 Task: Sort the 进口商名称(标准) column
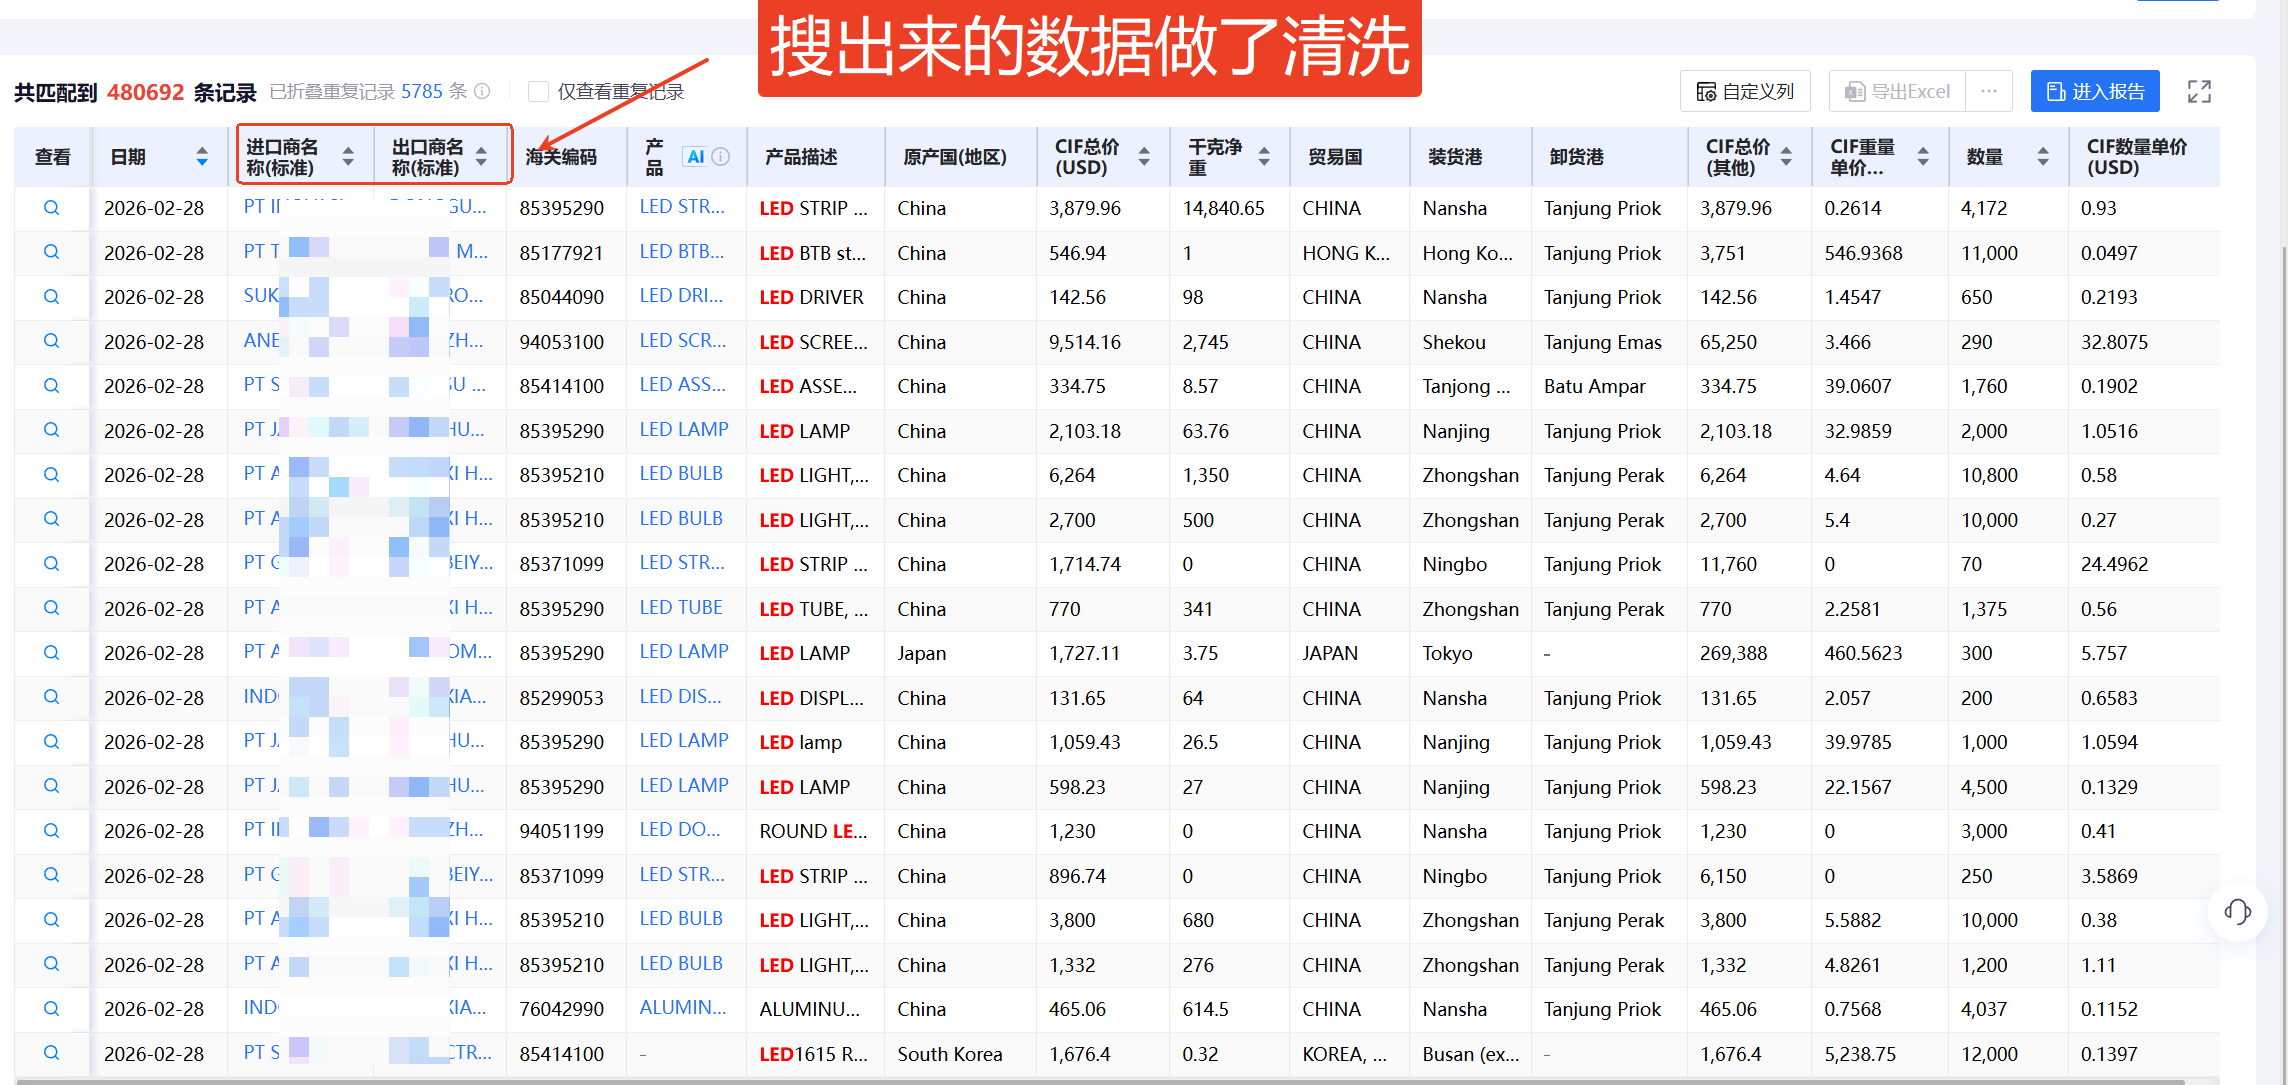(348, 157)
